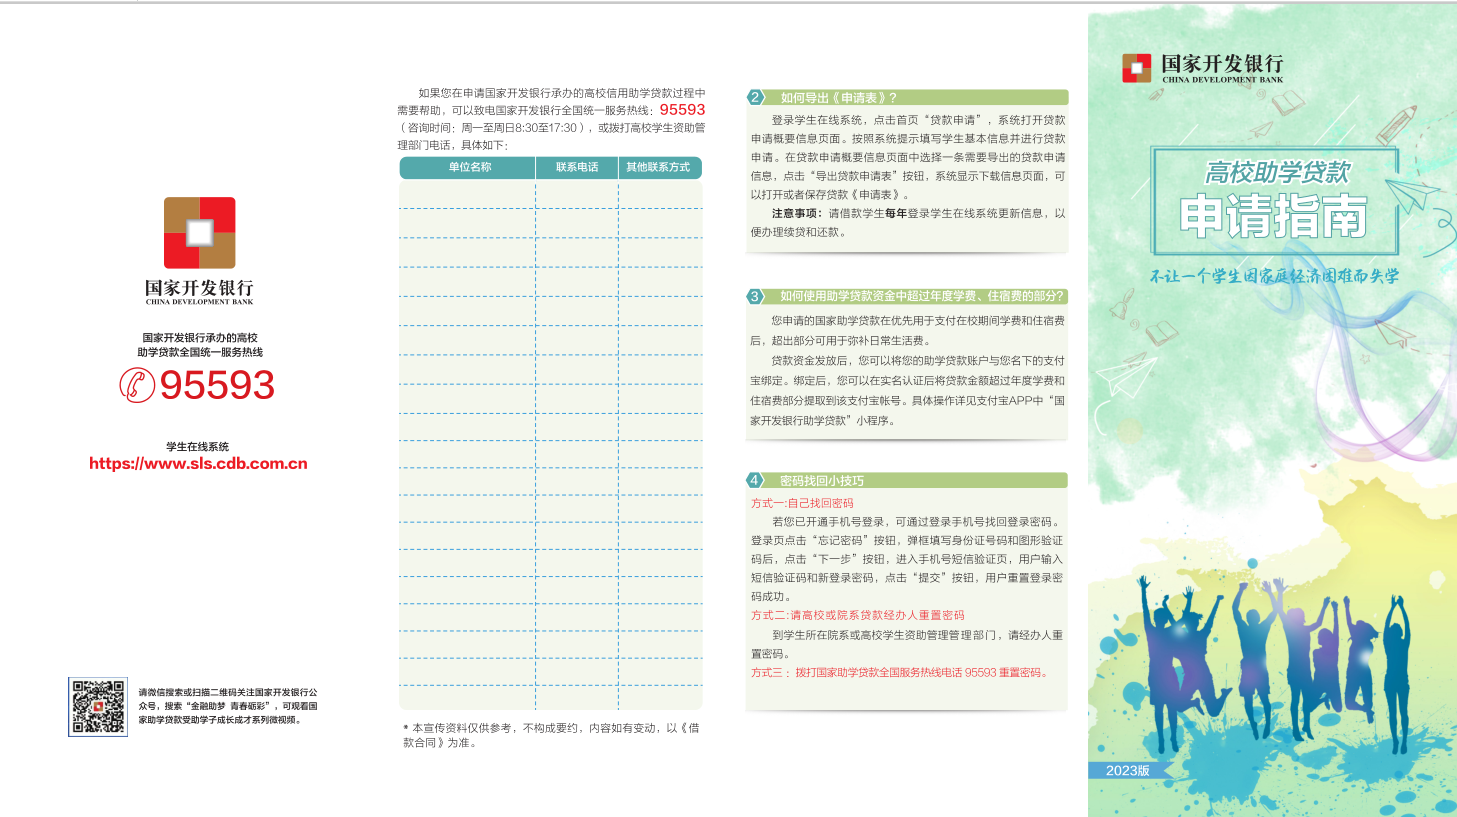Click the number 2 section badge

[x=756, y=98]
